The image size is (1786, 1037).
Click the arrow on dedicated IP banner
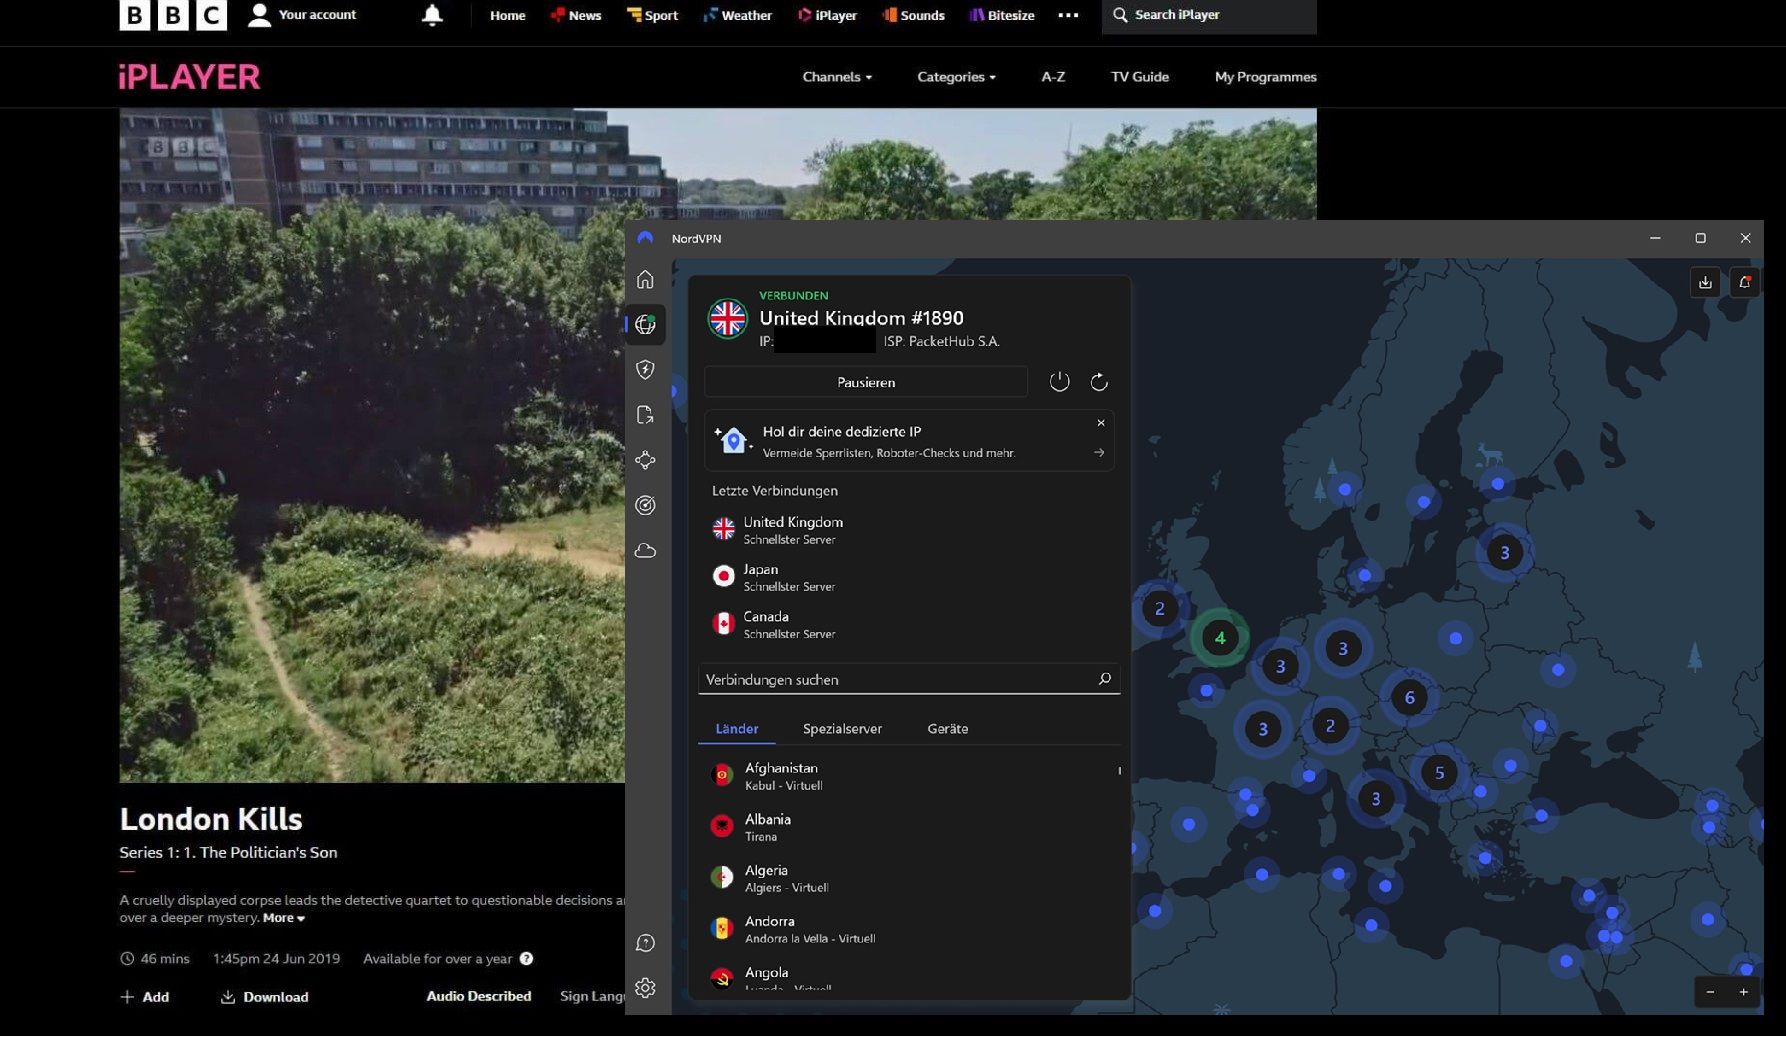pyautogui.click(x=1099, y=453)
